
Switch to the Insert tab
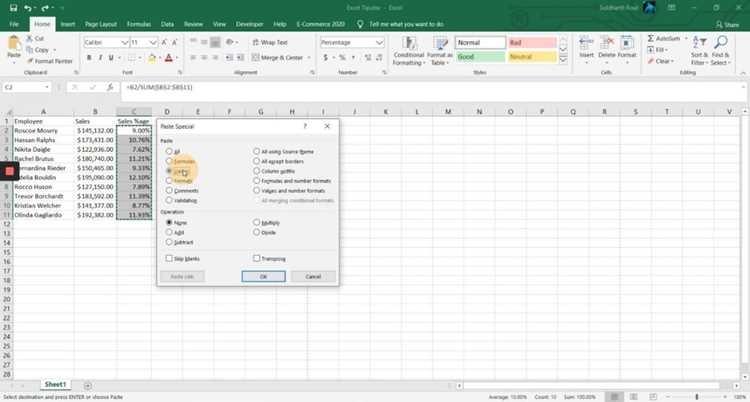click(68, 24)
